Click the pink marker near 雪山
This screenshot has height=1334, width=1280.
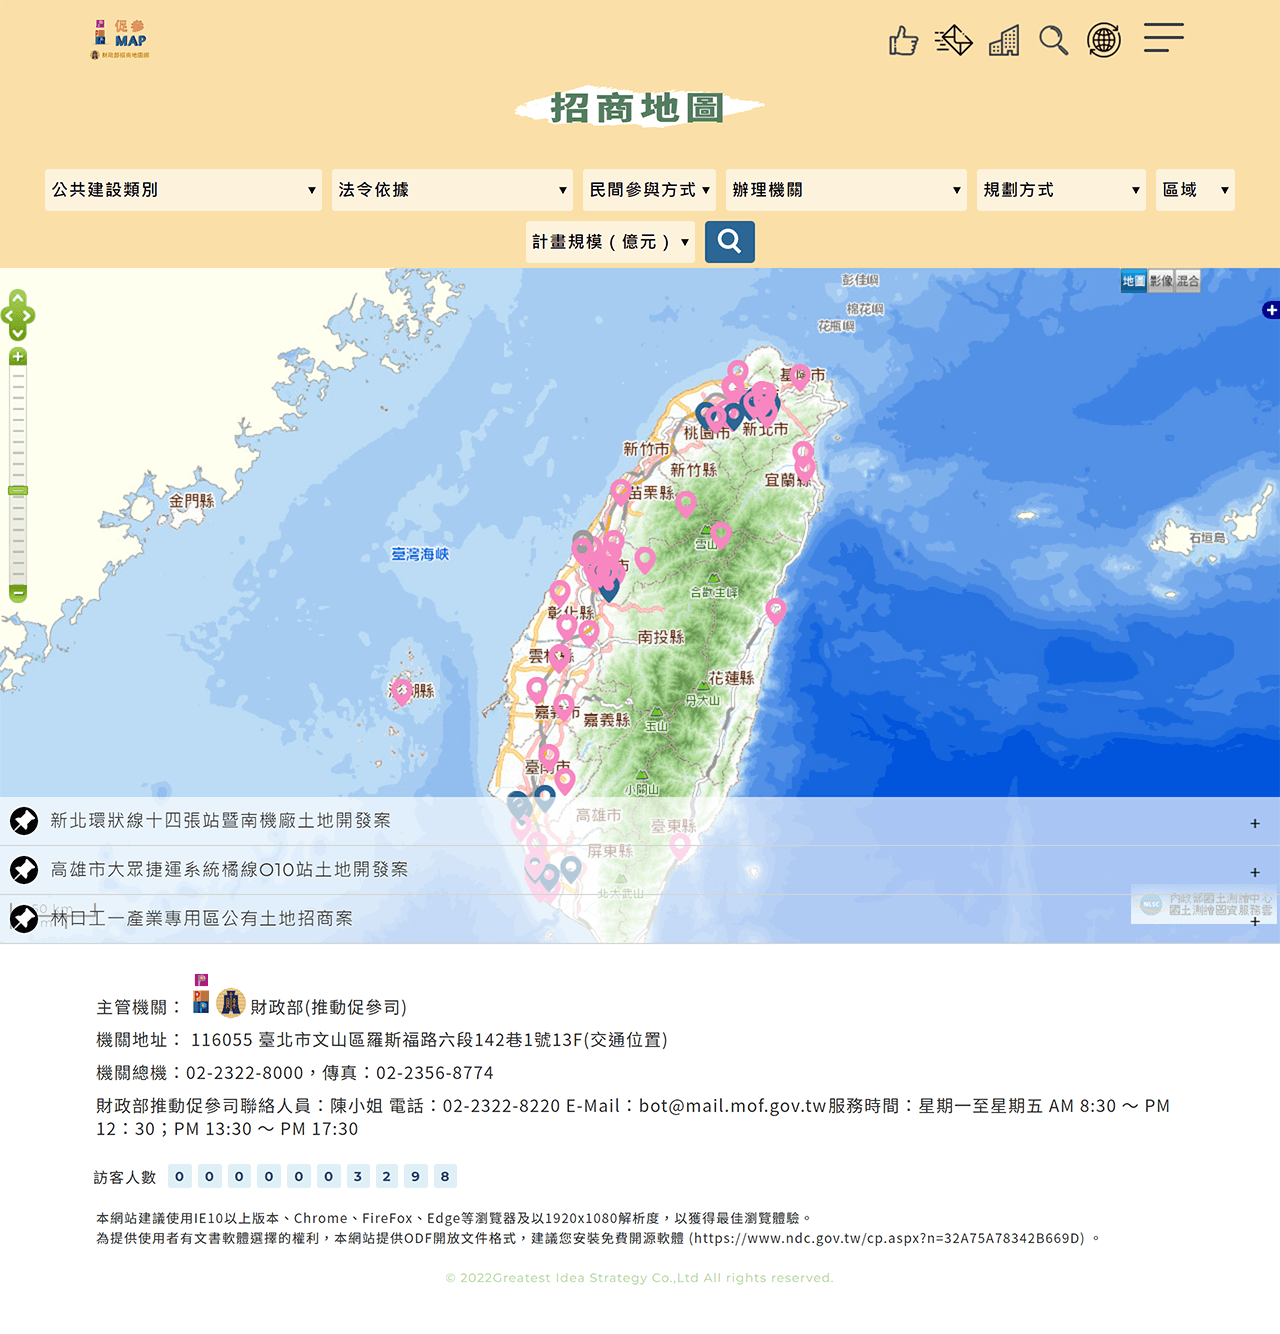coord(721,534)
